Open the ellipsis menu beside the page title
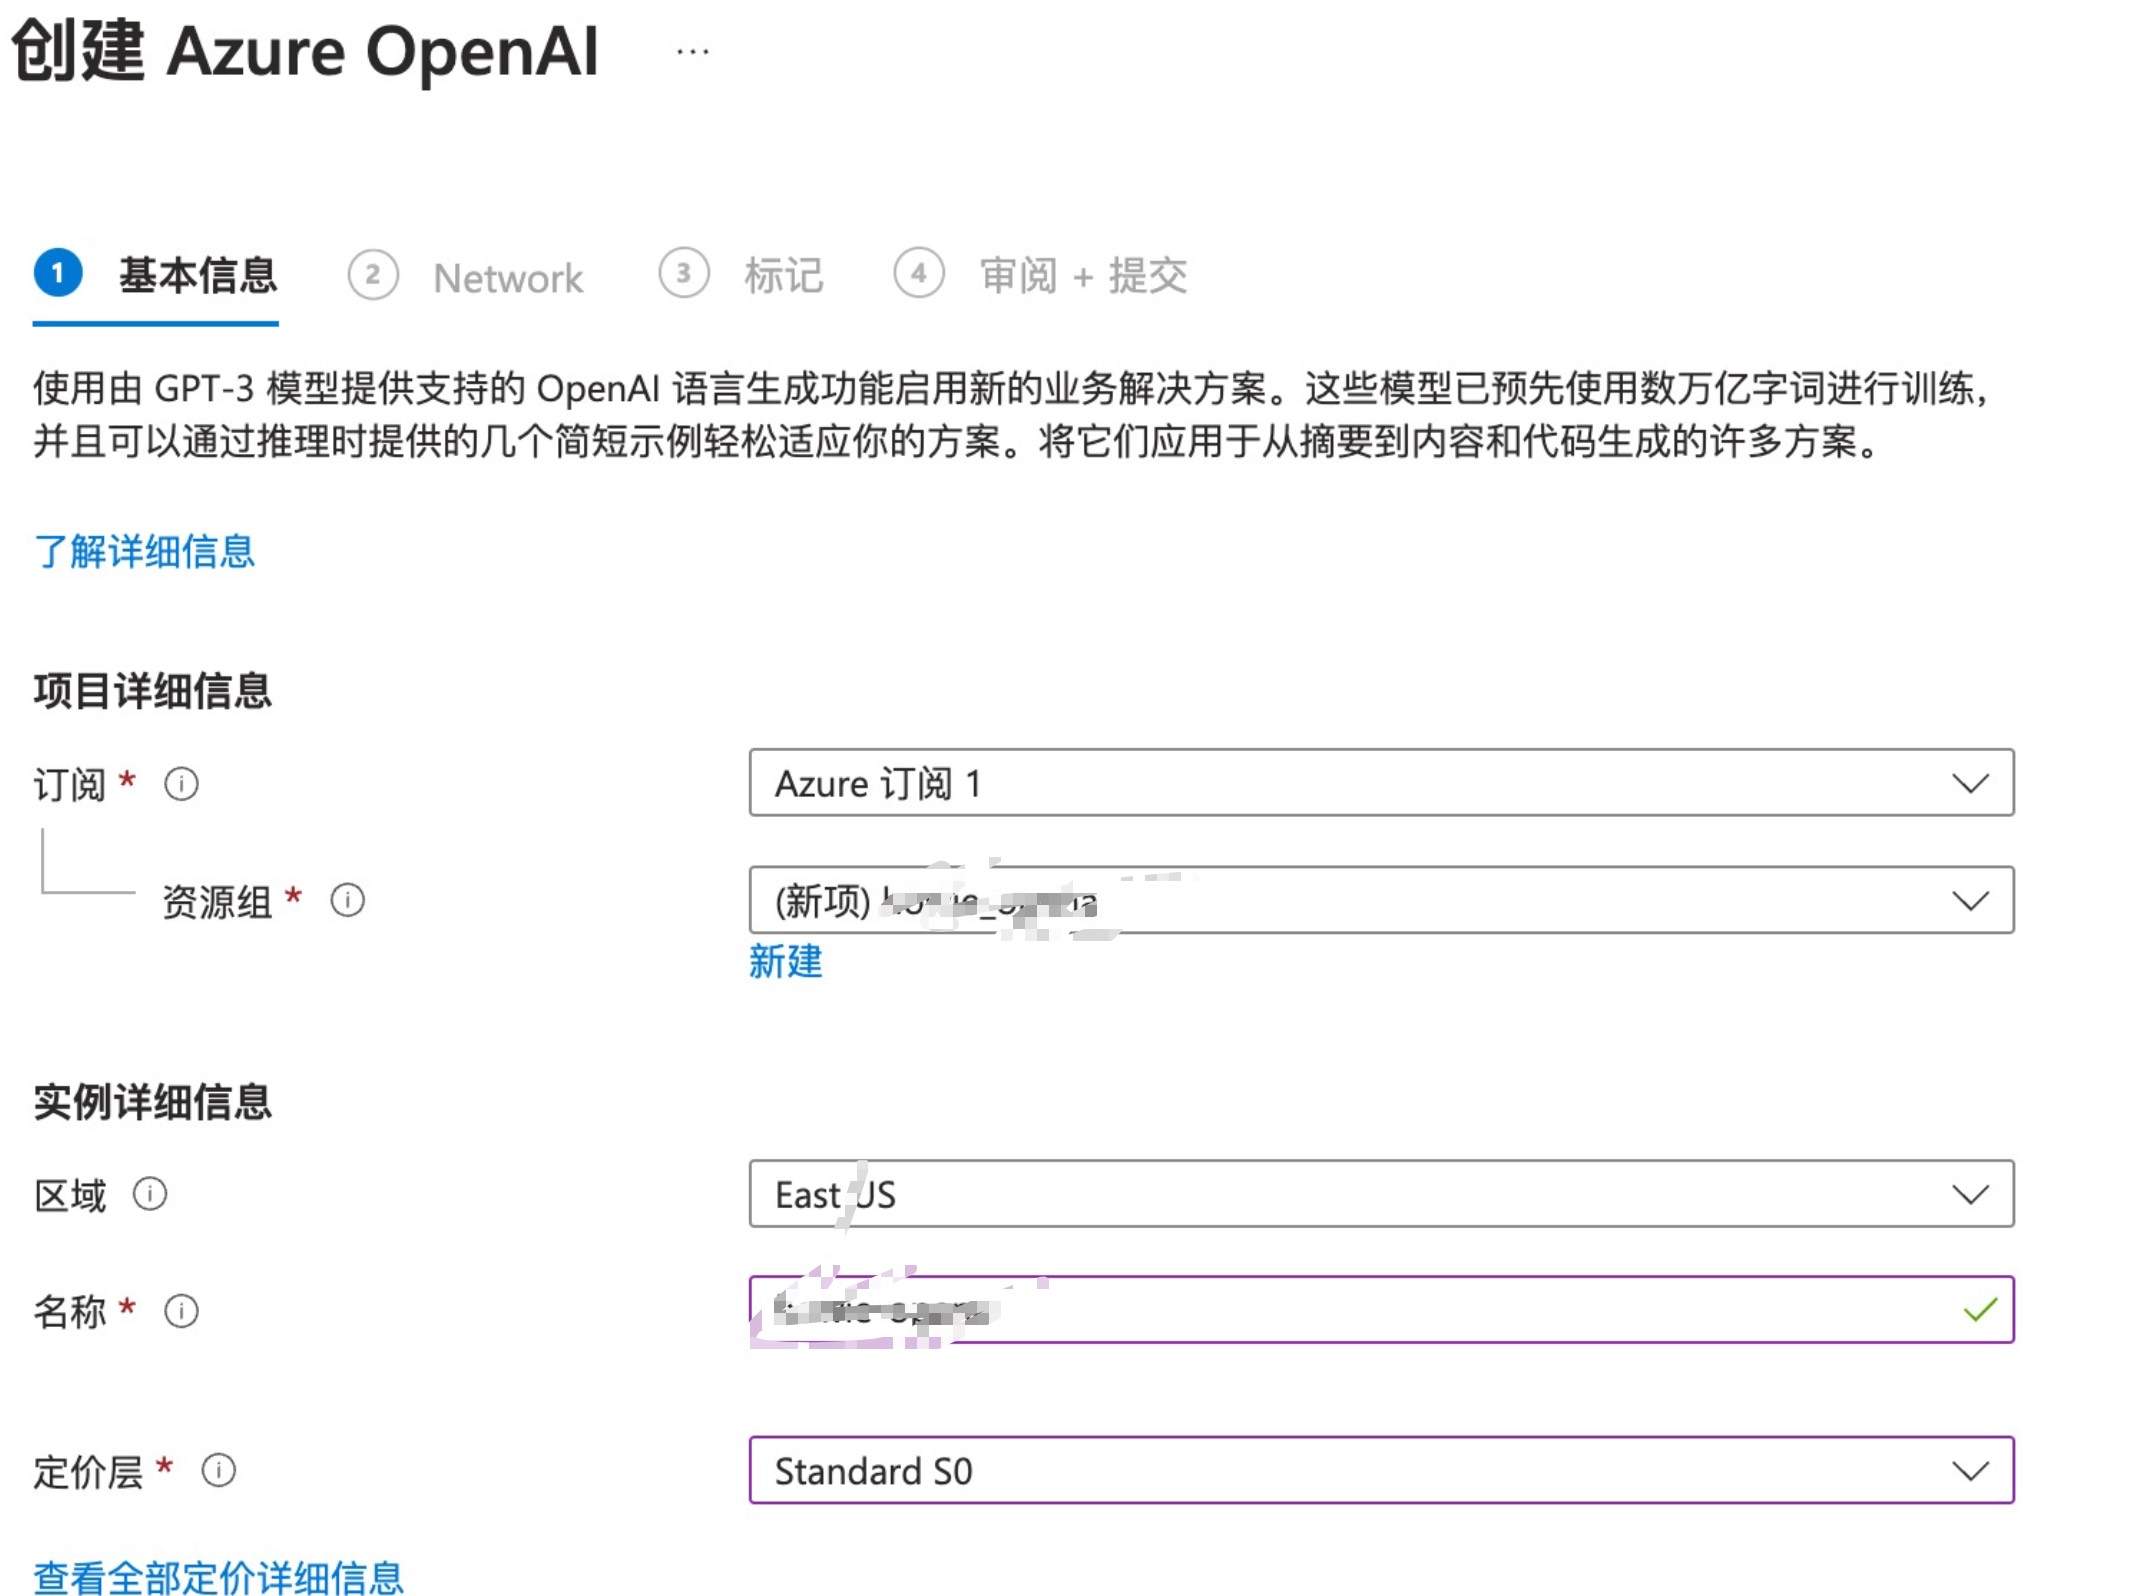 pos(692,52)
